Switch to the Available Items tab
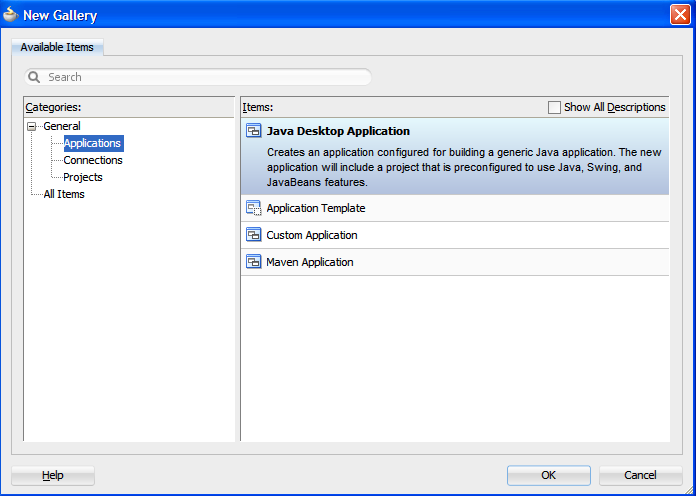Screen dimensions: 696x496 pyautogui.click(x=57, y=47)
